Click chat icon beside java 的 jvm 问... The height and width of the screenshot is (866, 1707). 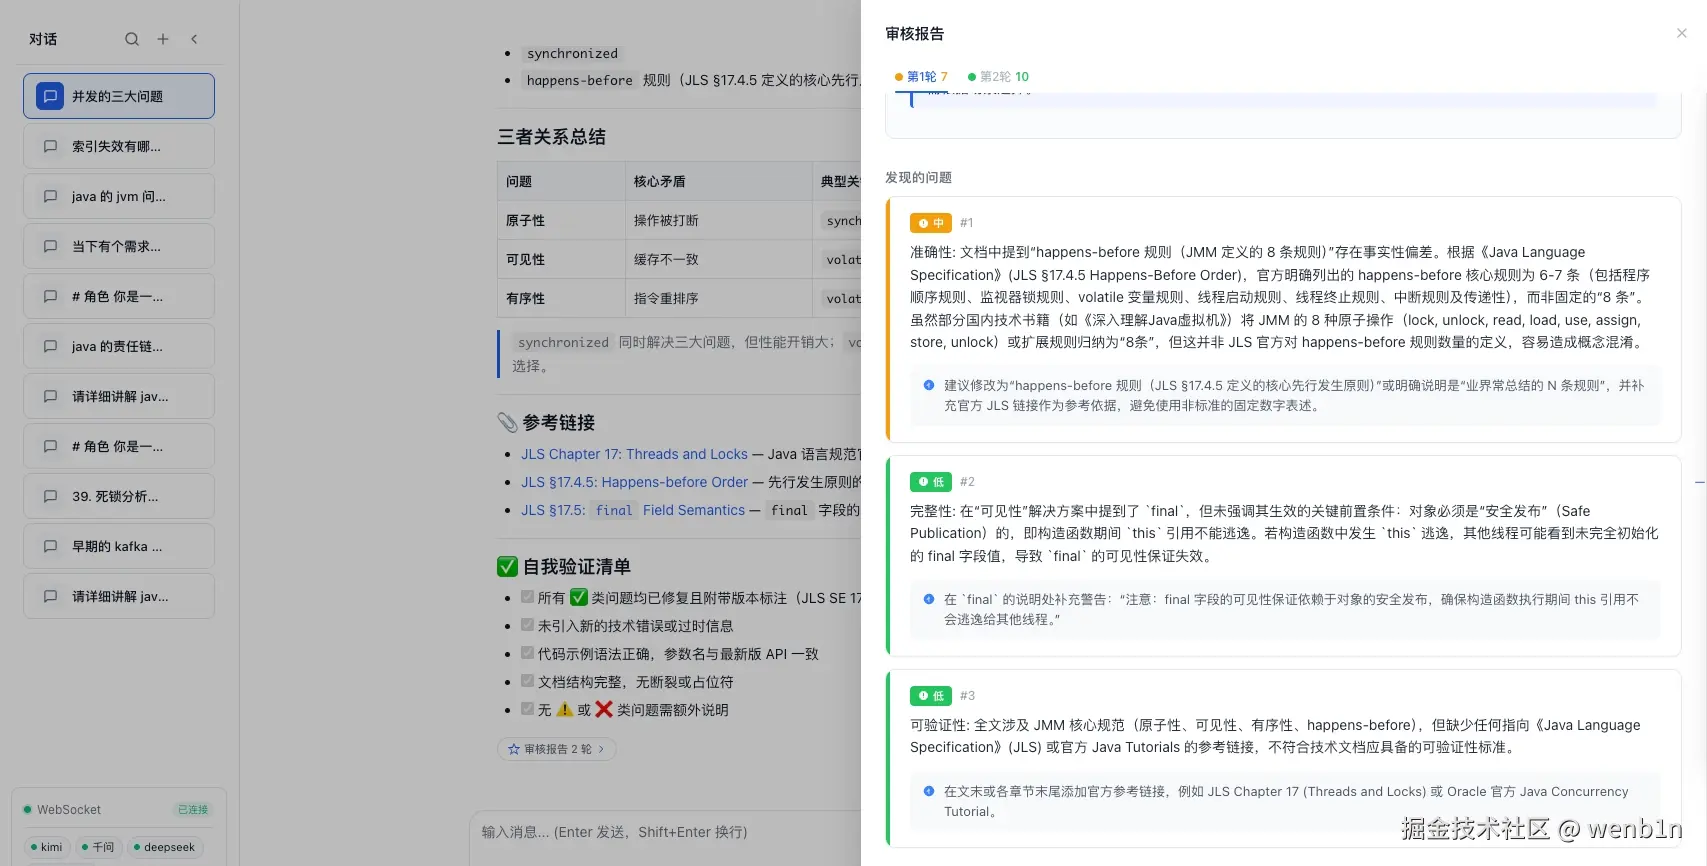coord(50,196)
